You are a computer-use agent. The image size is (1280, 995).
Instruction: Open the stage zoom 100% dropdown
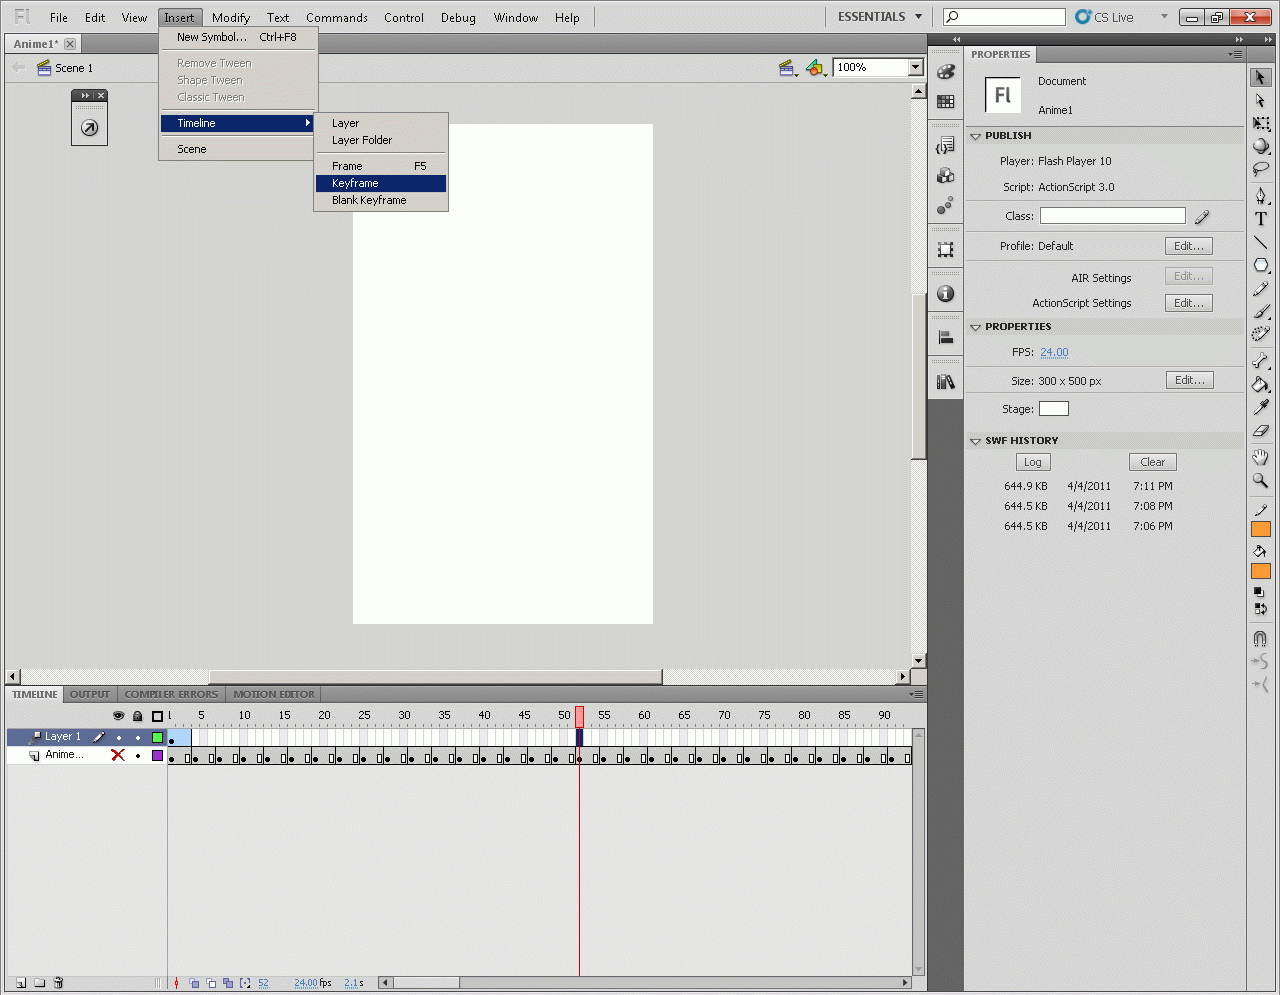(x=915, y=67)
